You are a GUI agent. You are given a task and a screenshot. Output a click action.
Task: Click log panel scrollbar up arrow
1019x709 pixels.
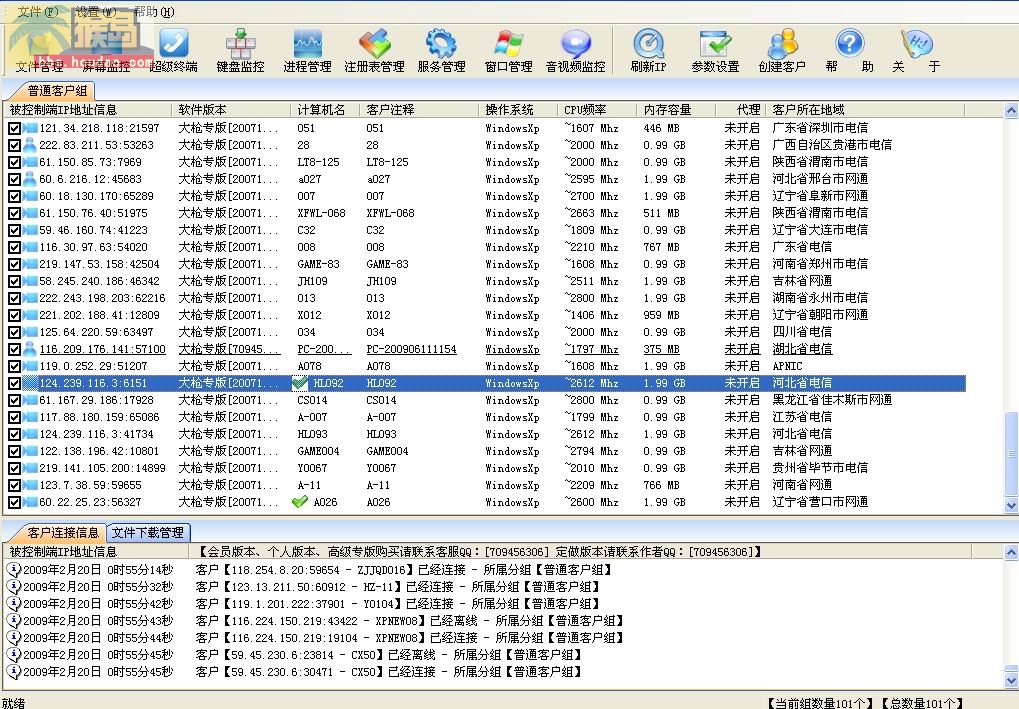tap(1011, 552)
